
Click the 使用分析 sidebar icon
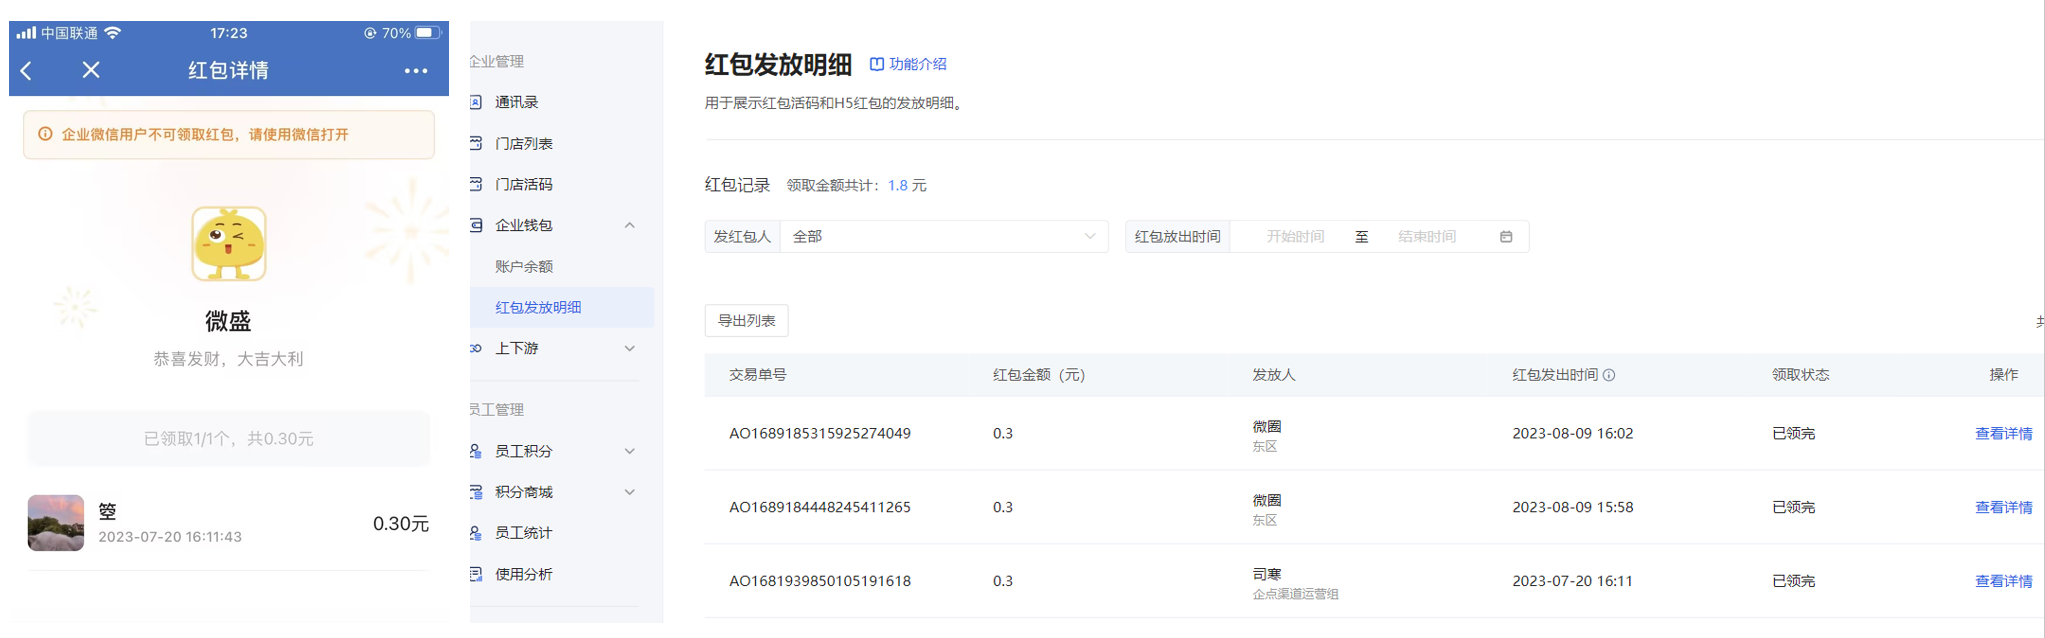coord(477,574)
